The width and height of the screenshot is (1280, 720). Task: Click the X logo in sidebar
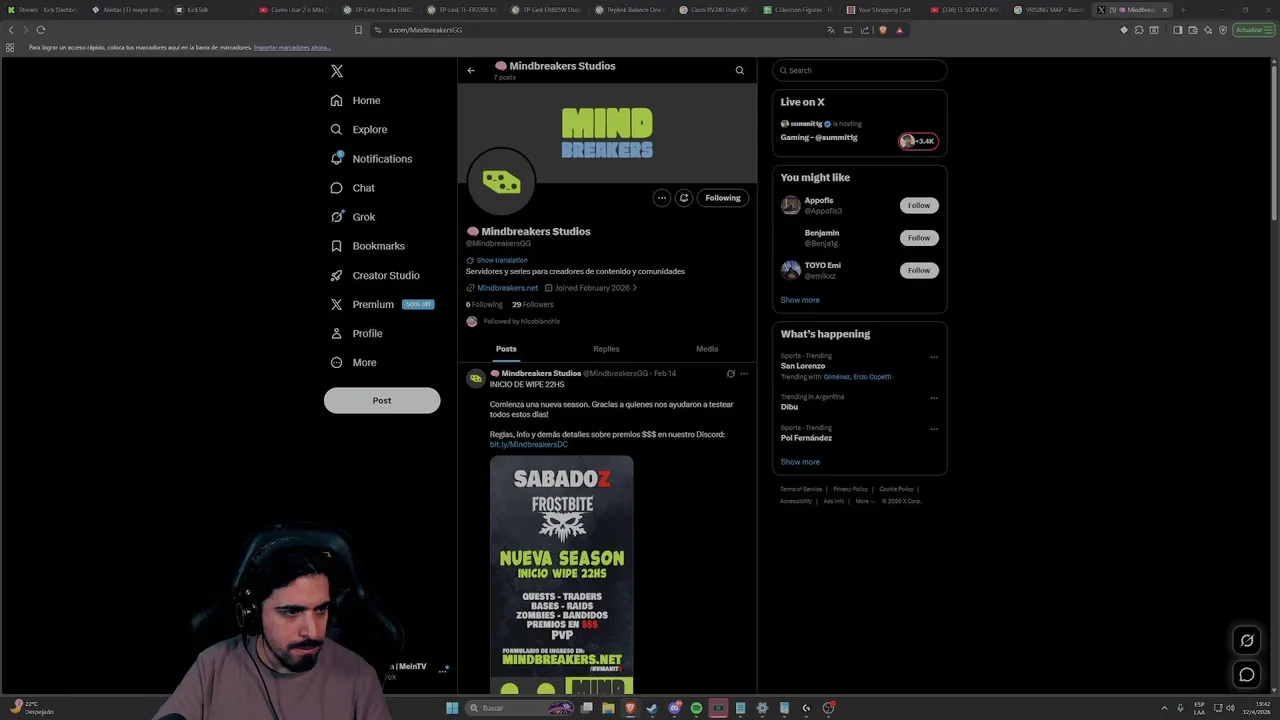(337, 71)
